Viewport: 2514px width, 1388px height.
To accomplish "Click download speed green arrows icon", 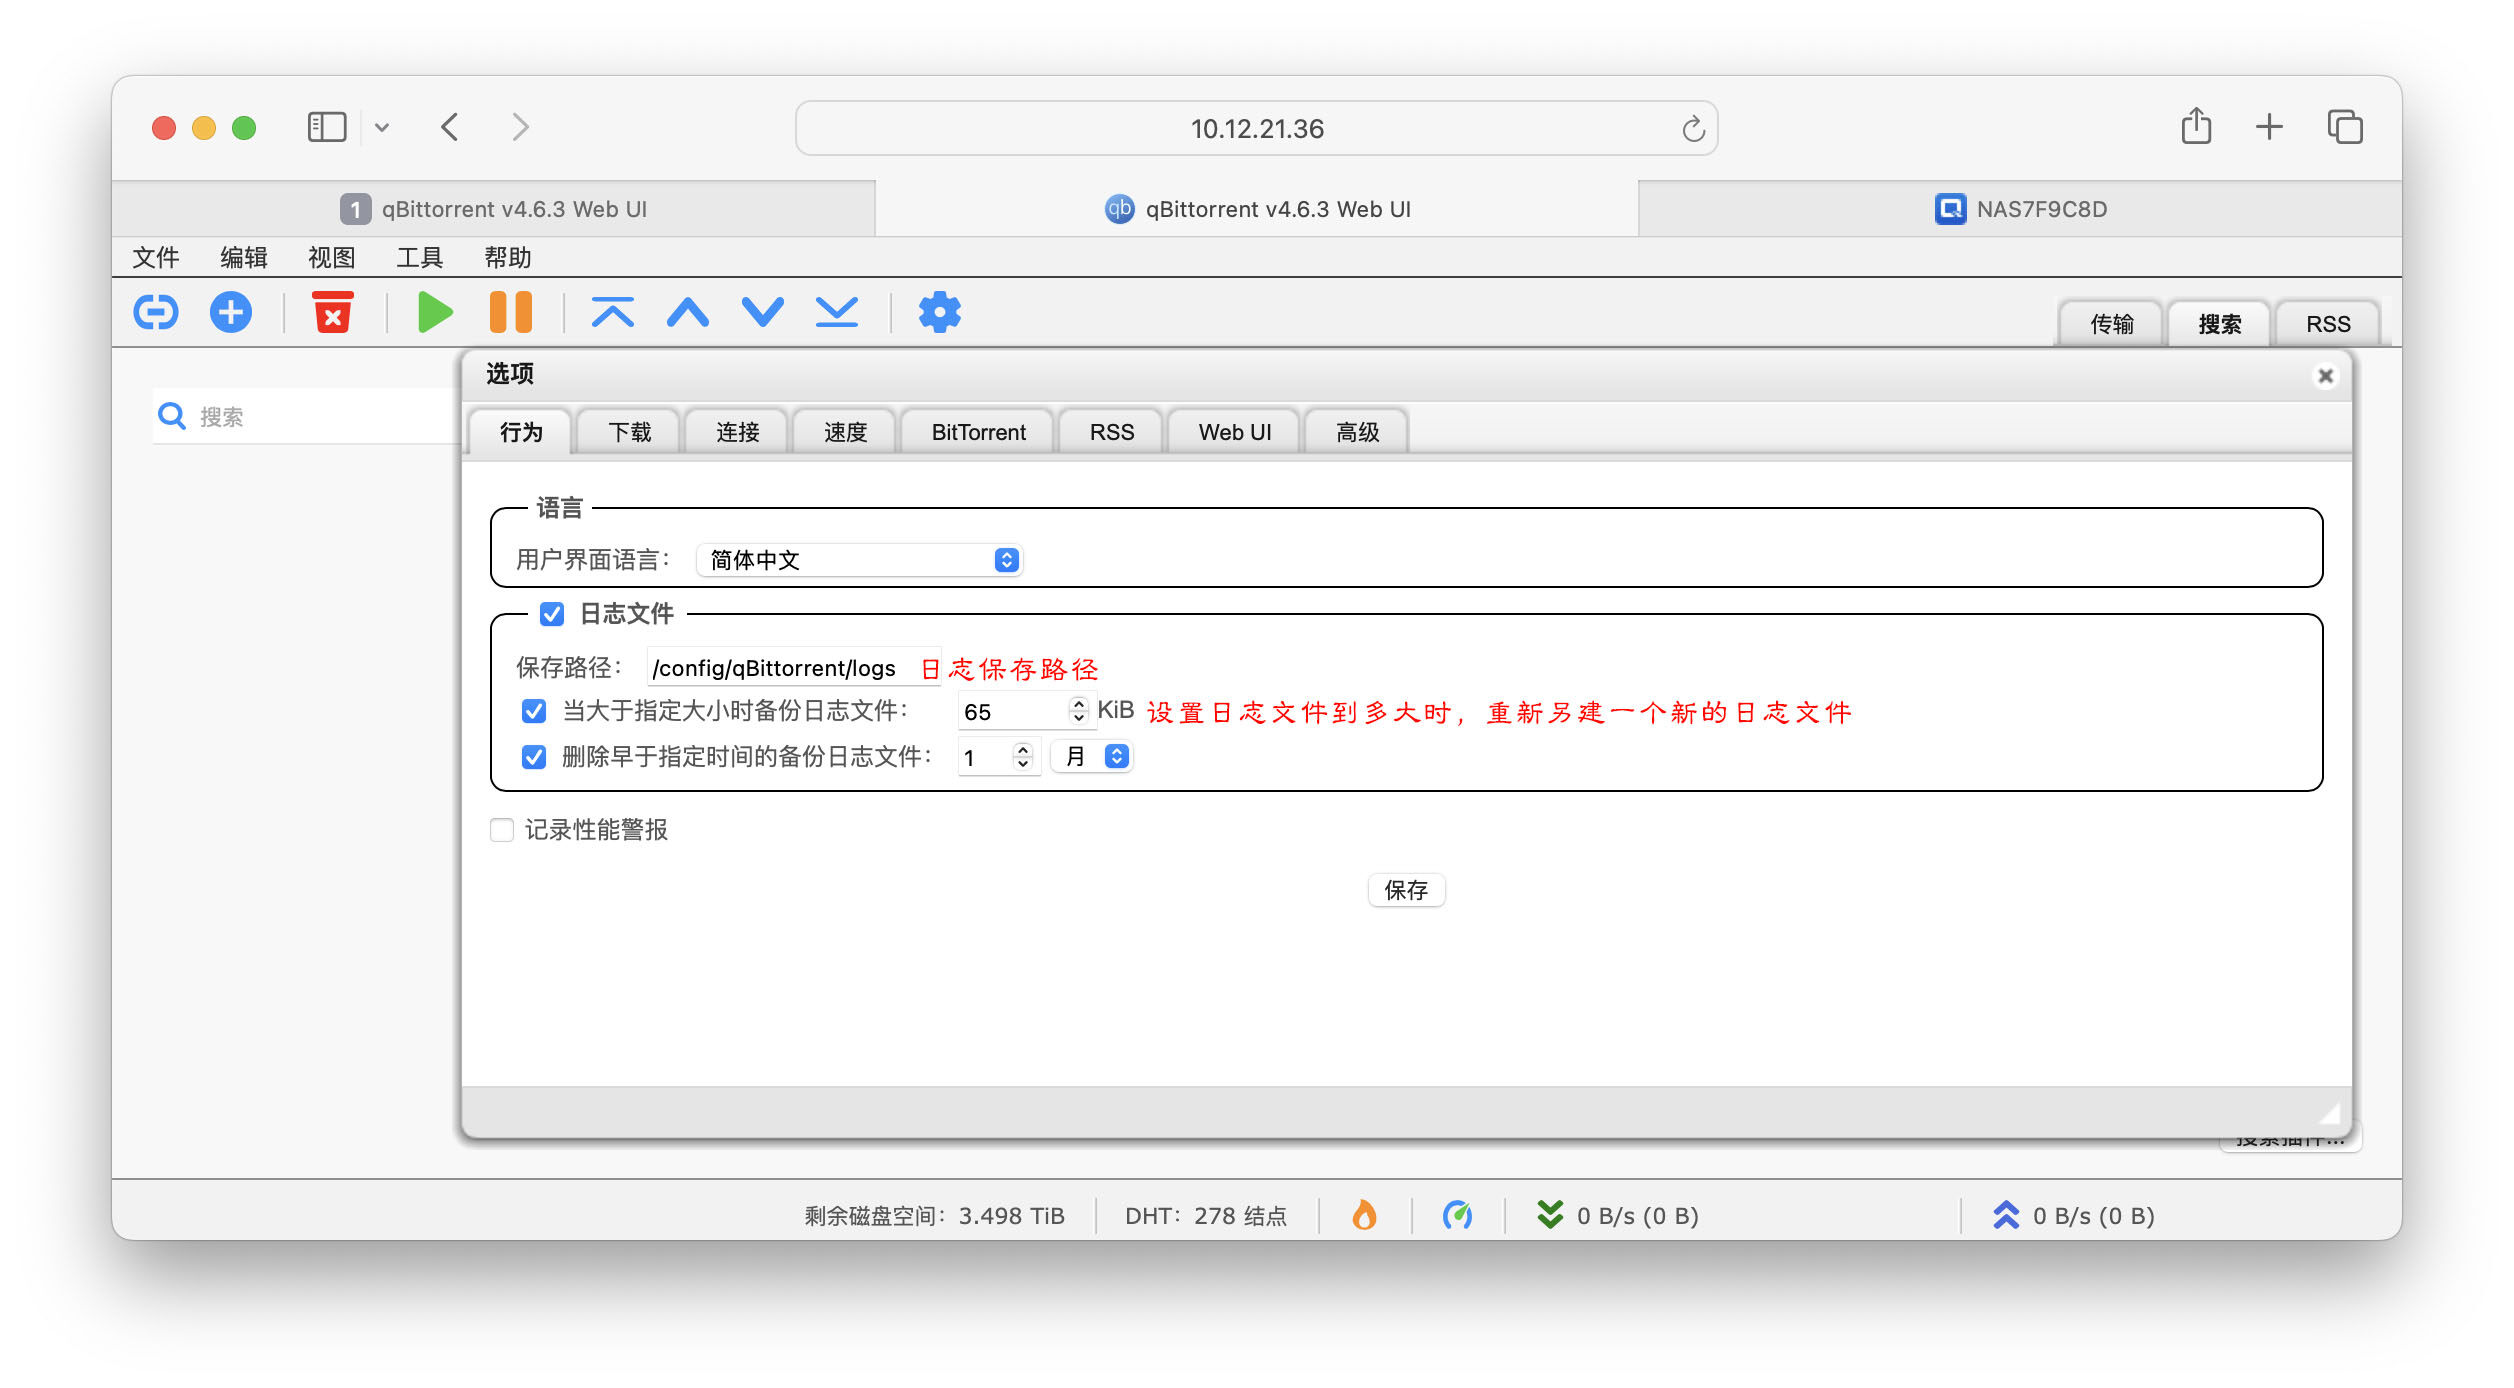I will pos(1550,1215).
